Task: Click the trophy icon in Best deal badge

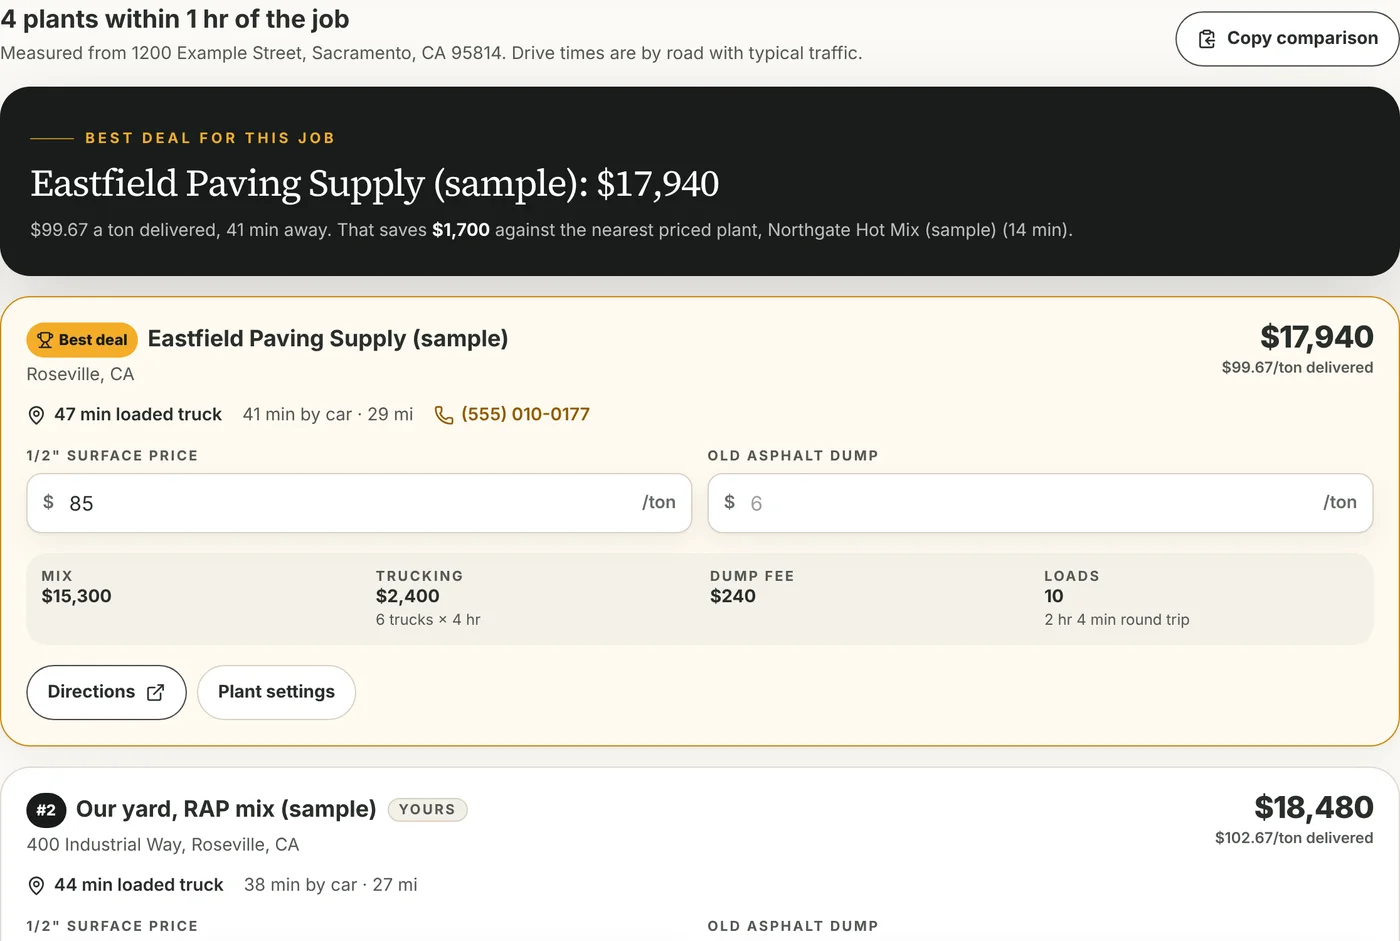Action: pyautogui.click(x=45, y=340)
